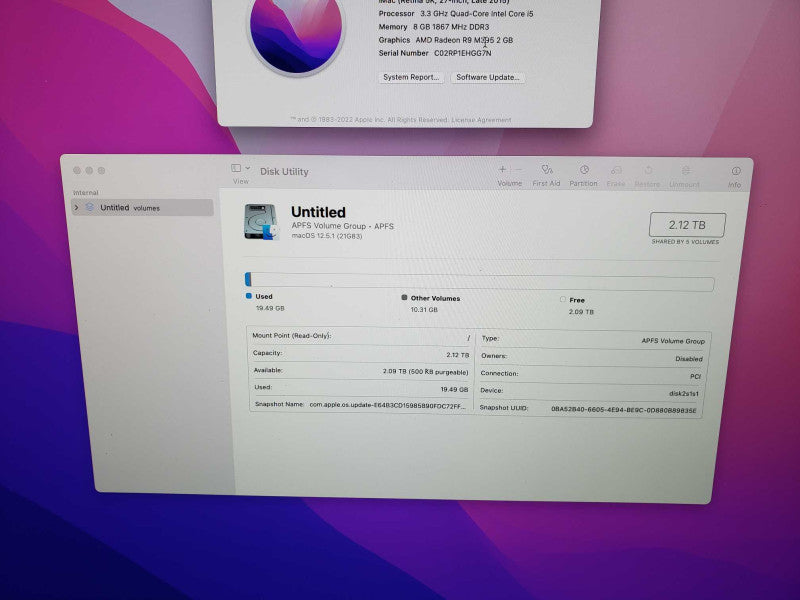
Task: Click the Connection PCI value
Action: pyautogui.click(x=695, y=377)
